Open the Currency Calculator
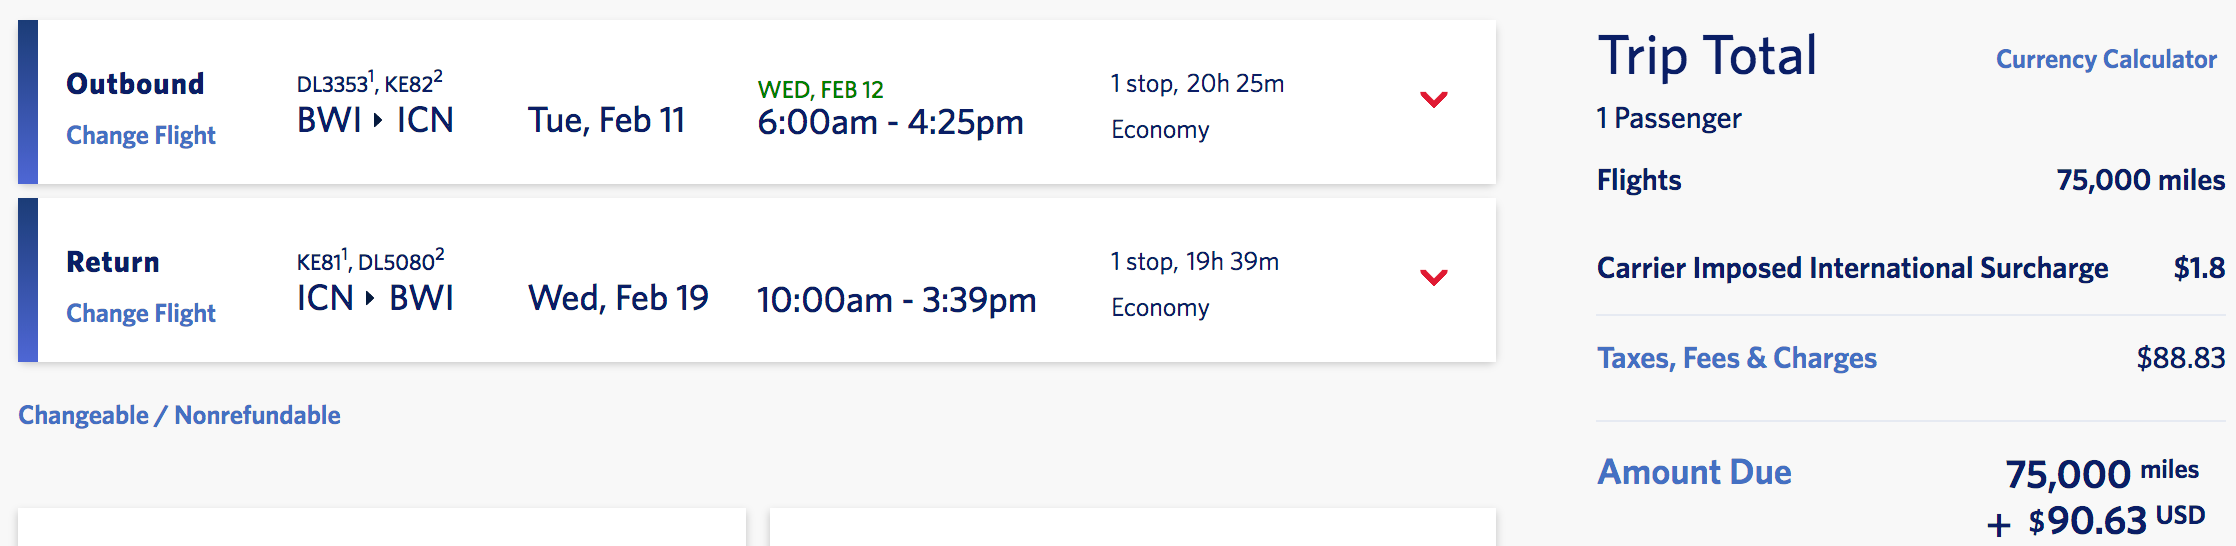 pyautogui.click(x=2106, y=59)
